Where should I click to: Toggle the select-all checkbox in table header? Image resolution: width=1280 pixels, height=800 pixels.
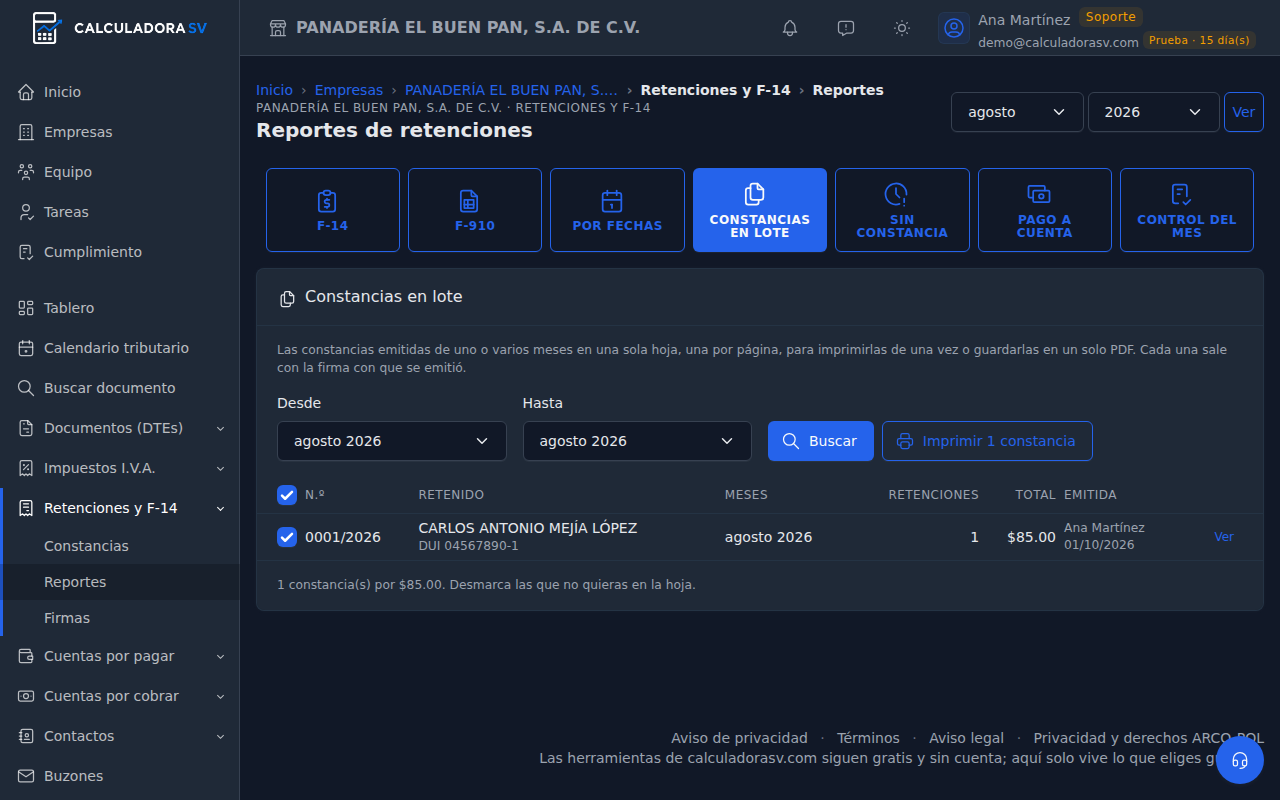coord(287,495)
